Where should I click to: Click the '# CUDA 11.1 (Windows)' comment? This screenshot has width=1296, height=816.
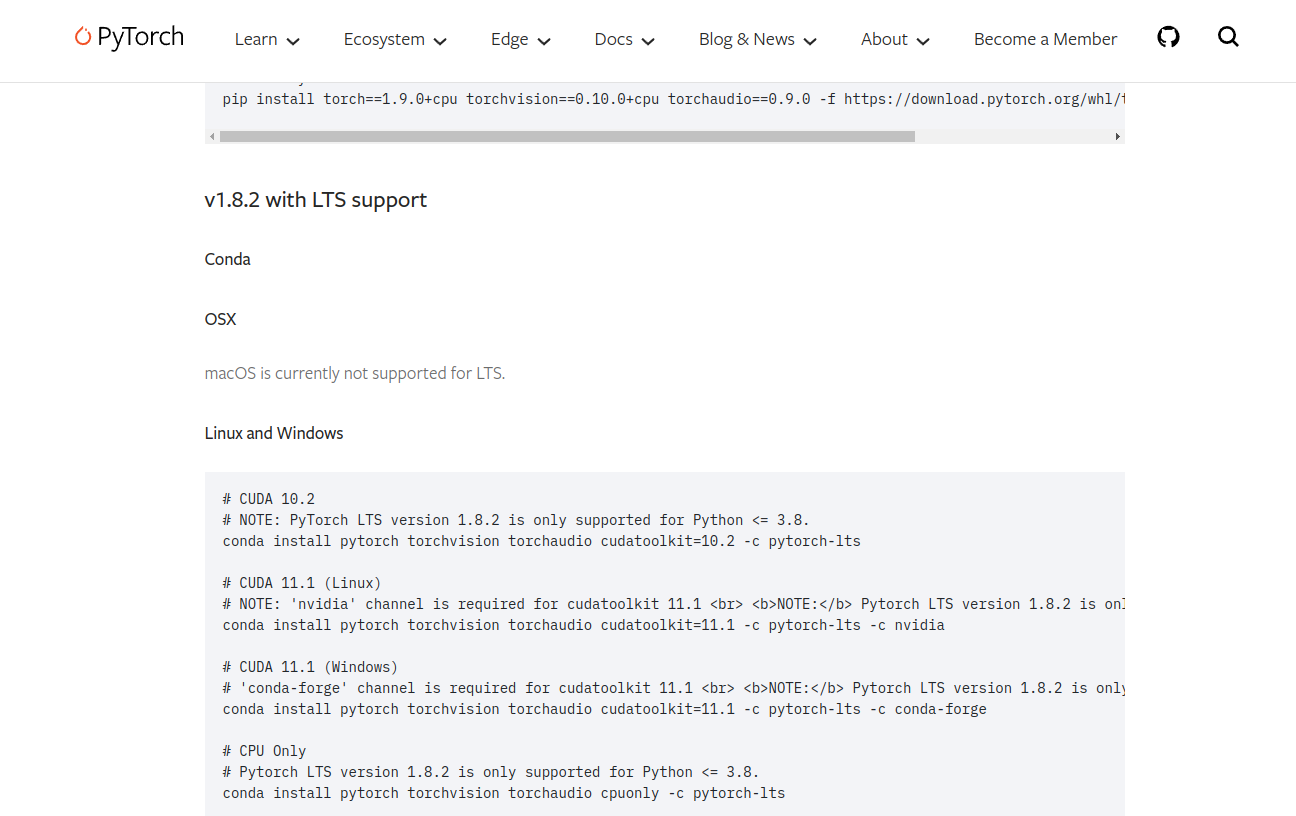311,667
